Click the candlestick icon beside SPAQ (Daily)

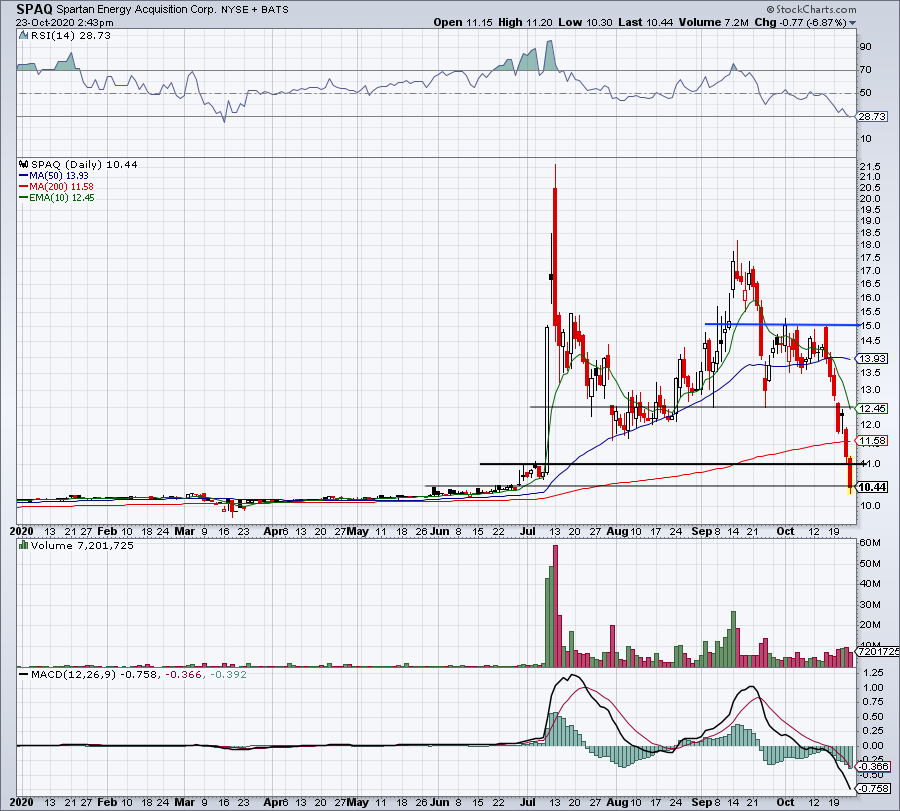[24, 164]
